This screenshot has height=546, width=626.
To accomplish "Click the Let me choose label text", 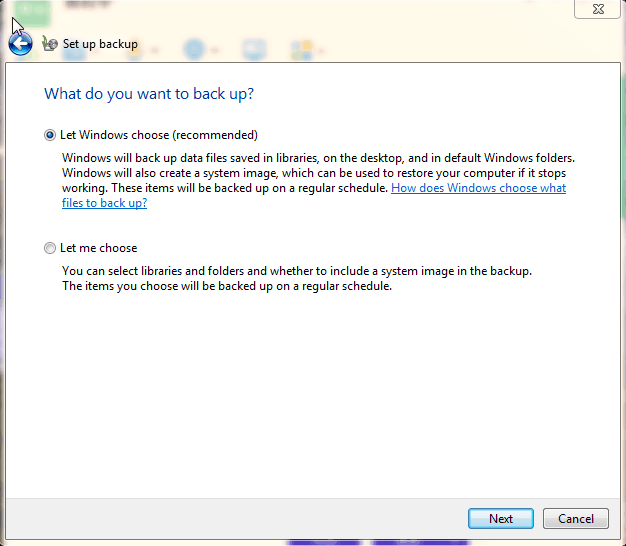I will [99, 248].
